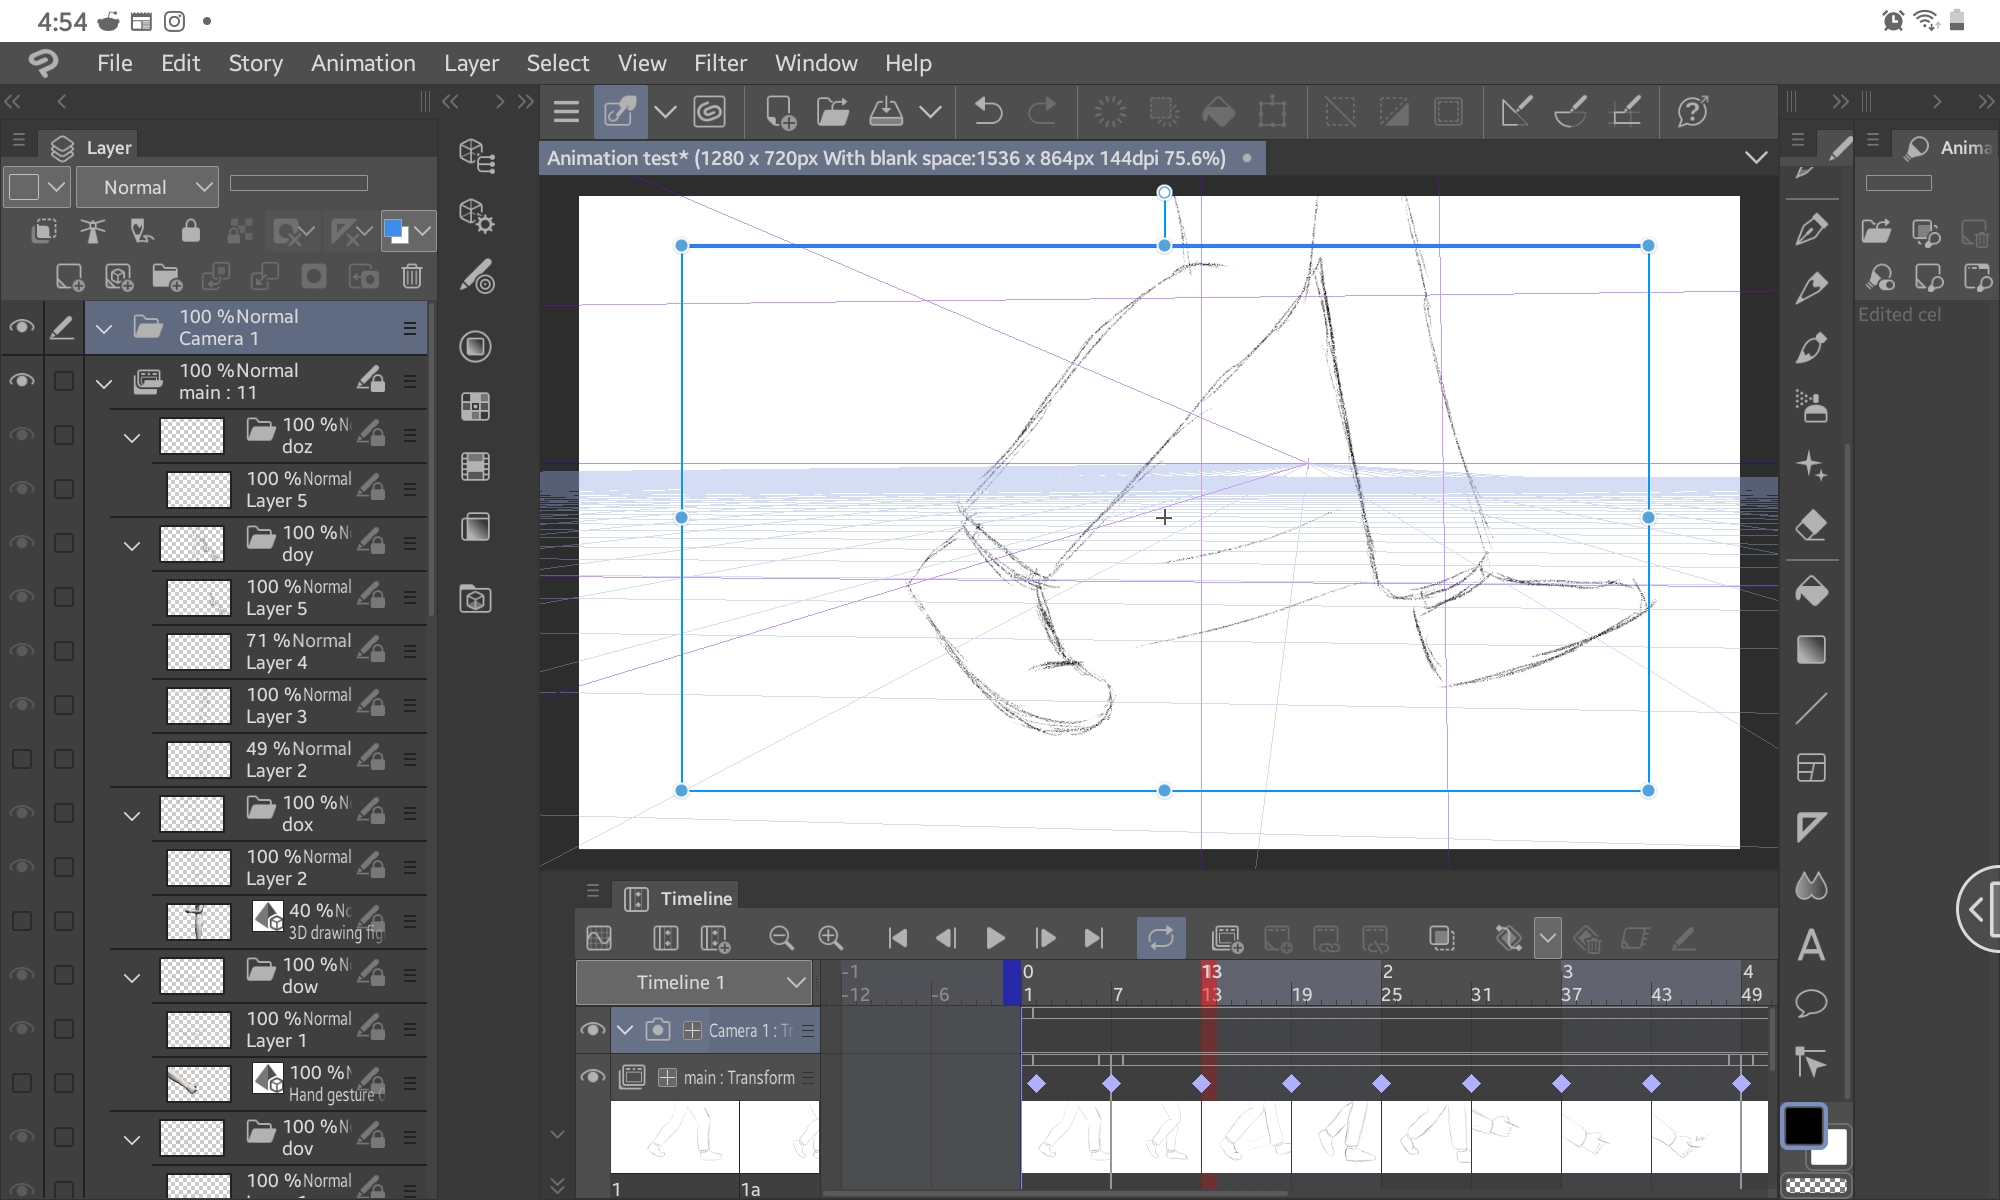Select the Eraser tool in the right toolbar
2000x1200 pixels.
(1811, 526)
